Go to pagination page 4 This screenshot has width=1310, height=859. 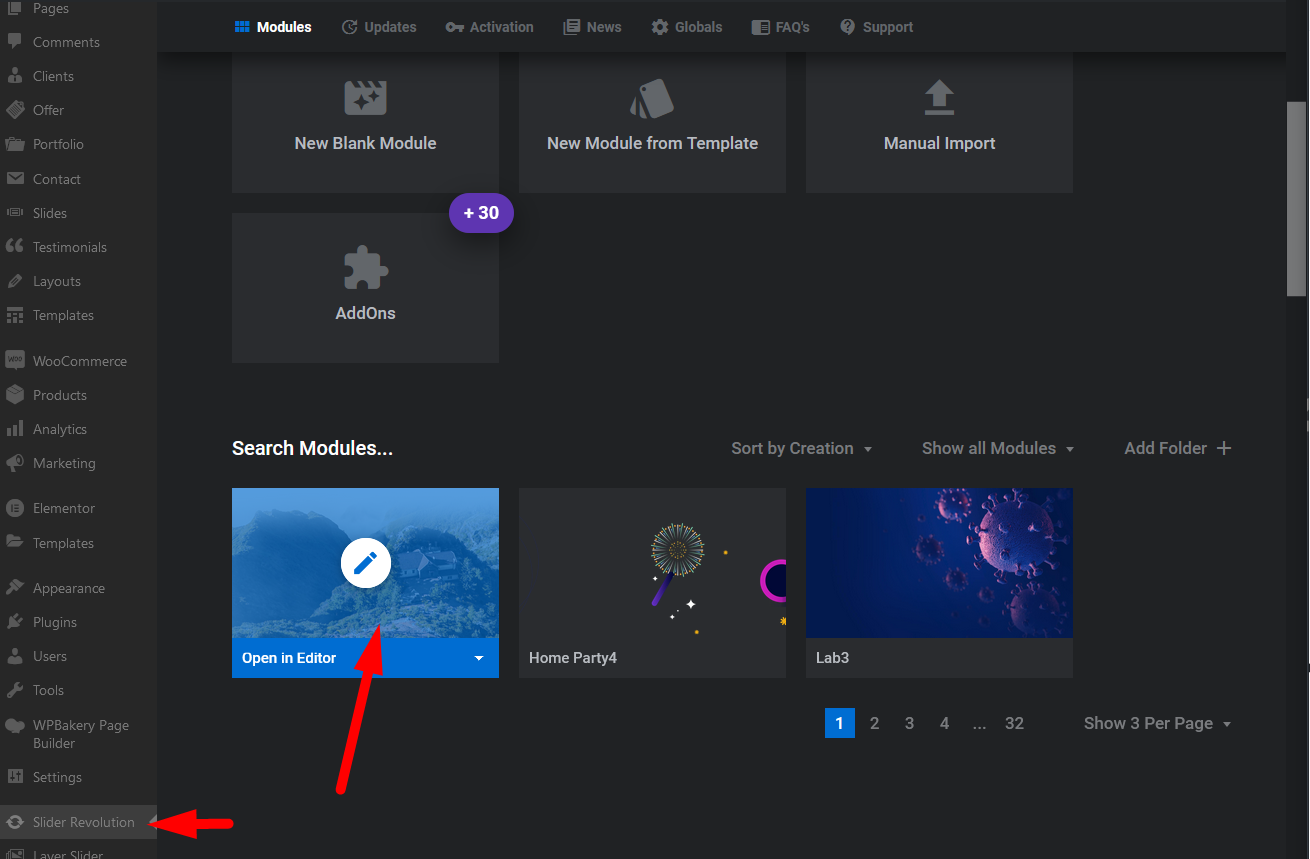pos(944,723)
